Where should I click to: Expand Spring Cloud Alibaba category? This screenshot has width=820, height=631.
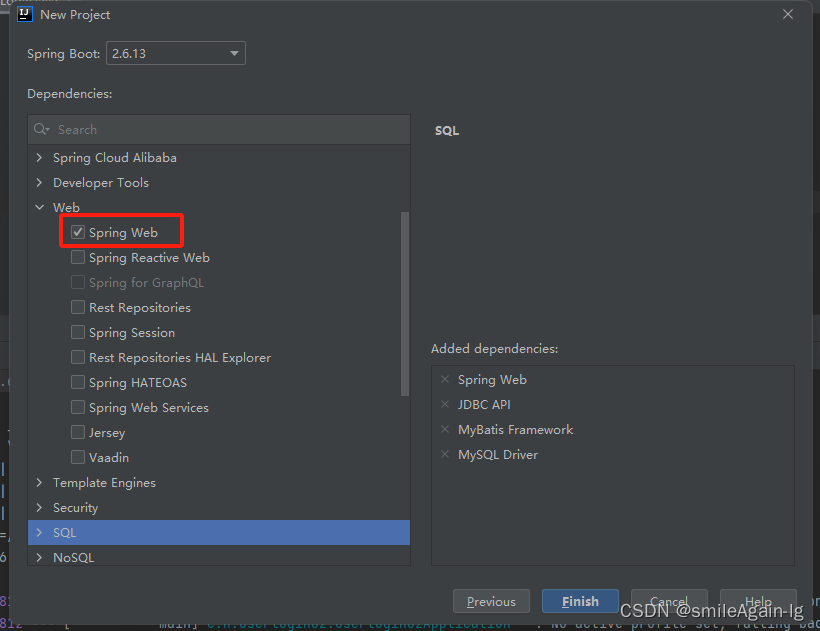(x=39, y=157)
